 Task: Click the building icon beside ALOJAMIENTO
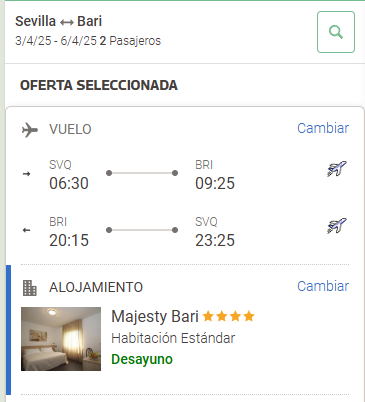tap(30, 288)
